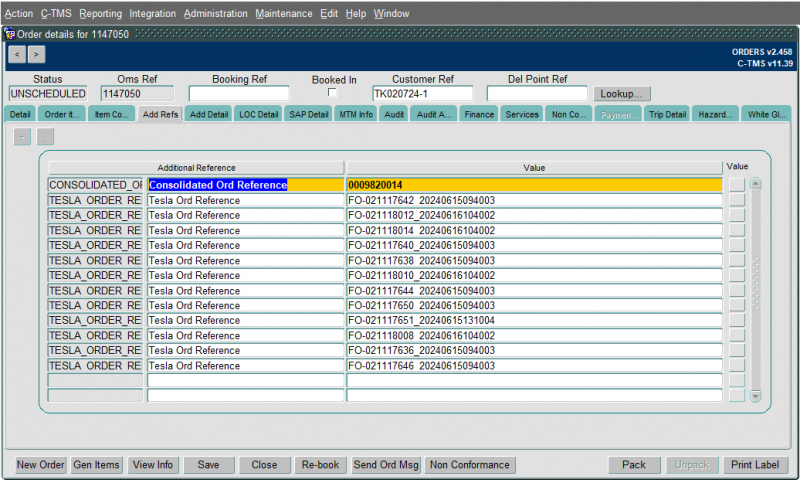Switch to the White Gl... tab
Viewport: 800px width, 483px height.
(766, 114)
